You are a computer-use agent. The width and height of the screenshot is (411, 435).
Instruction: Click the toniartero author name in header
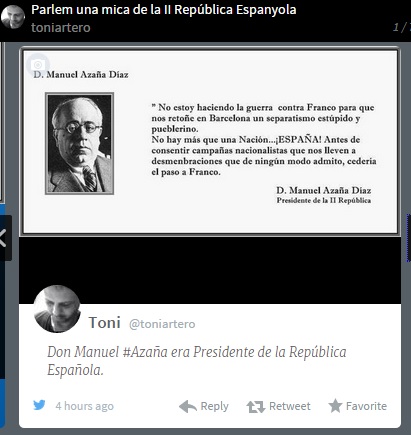tap(61, 27)
